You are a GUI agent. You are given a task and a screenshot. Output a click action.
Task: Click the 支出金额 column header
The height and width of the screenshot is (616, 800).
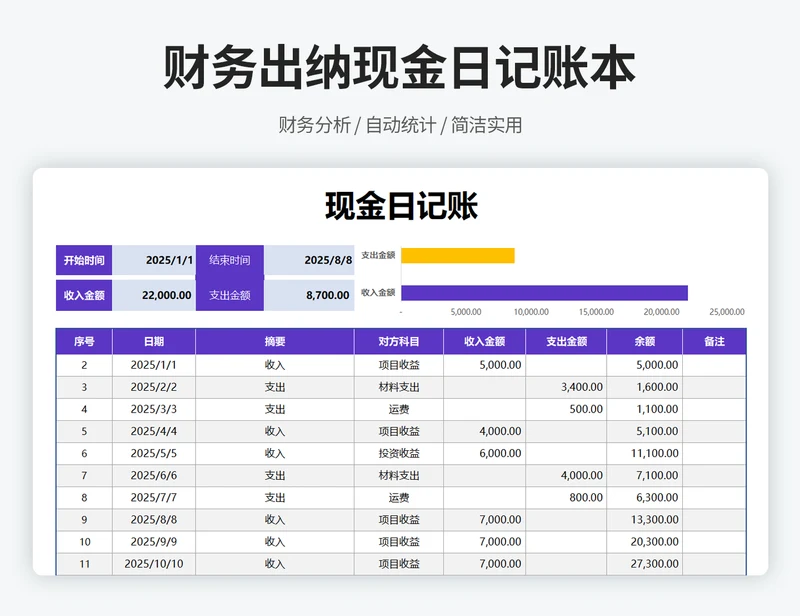(x=566, y=341)
